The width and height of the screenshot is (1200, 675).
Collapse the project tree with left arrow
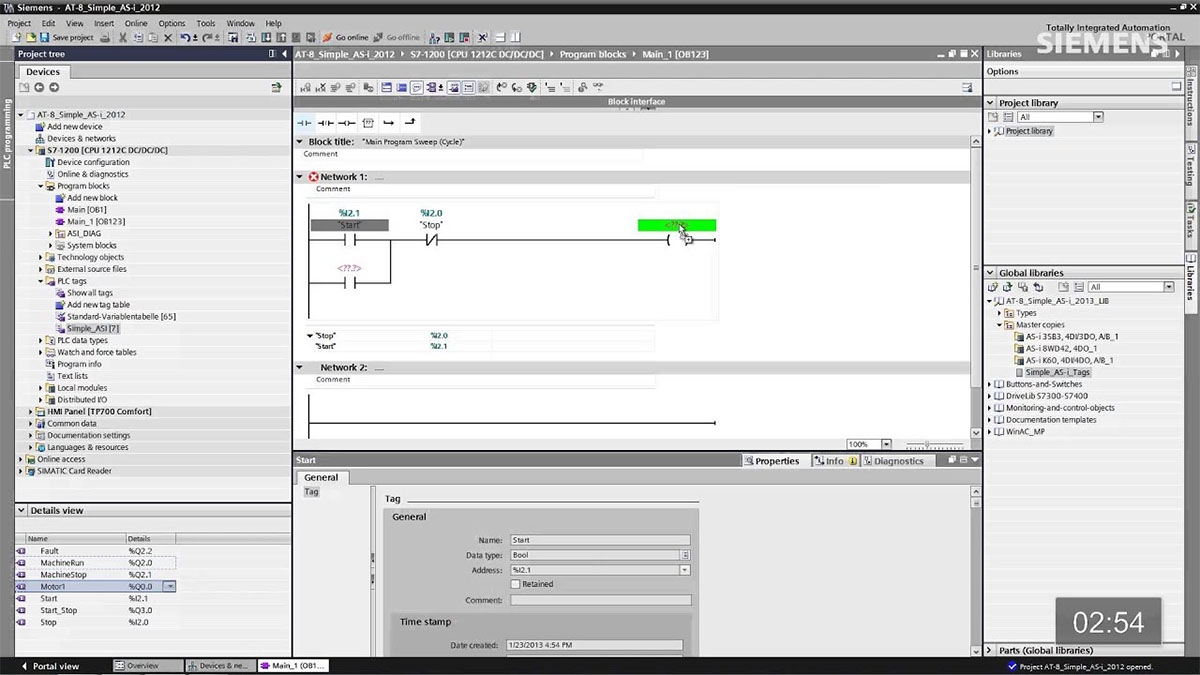click(x=284, y=54)
